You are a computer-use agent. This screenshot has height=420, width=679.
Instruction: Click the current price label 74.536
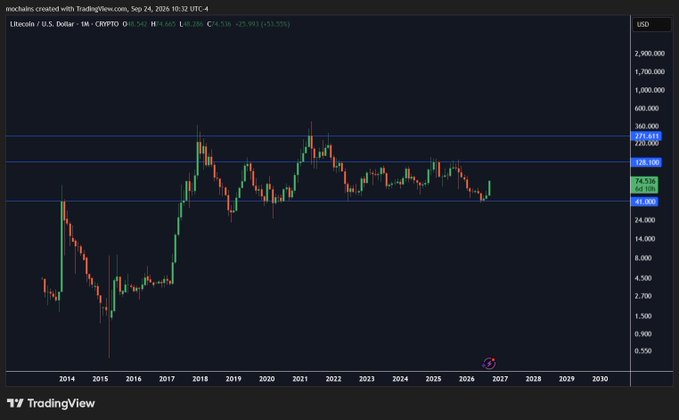[x=645, y=185]
